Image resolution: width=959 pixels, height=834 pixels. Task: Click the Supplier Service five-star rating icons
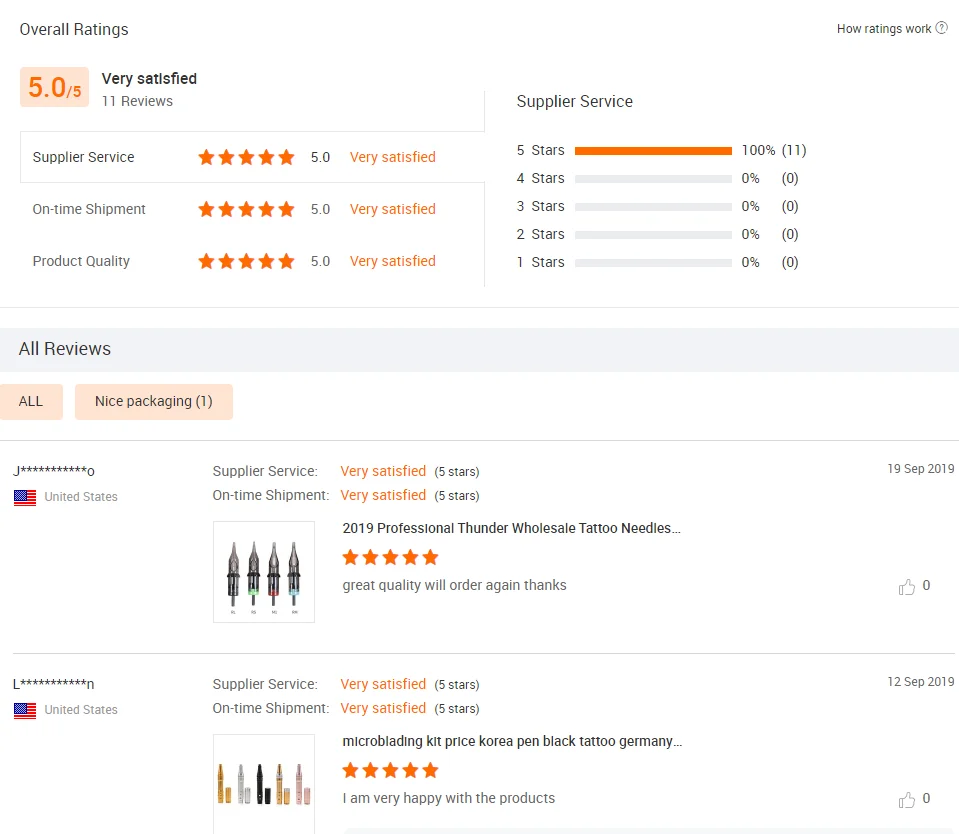246,157
